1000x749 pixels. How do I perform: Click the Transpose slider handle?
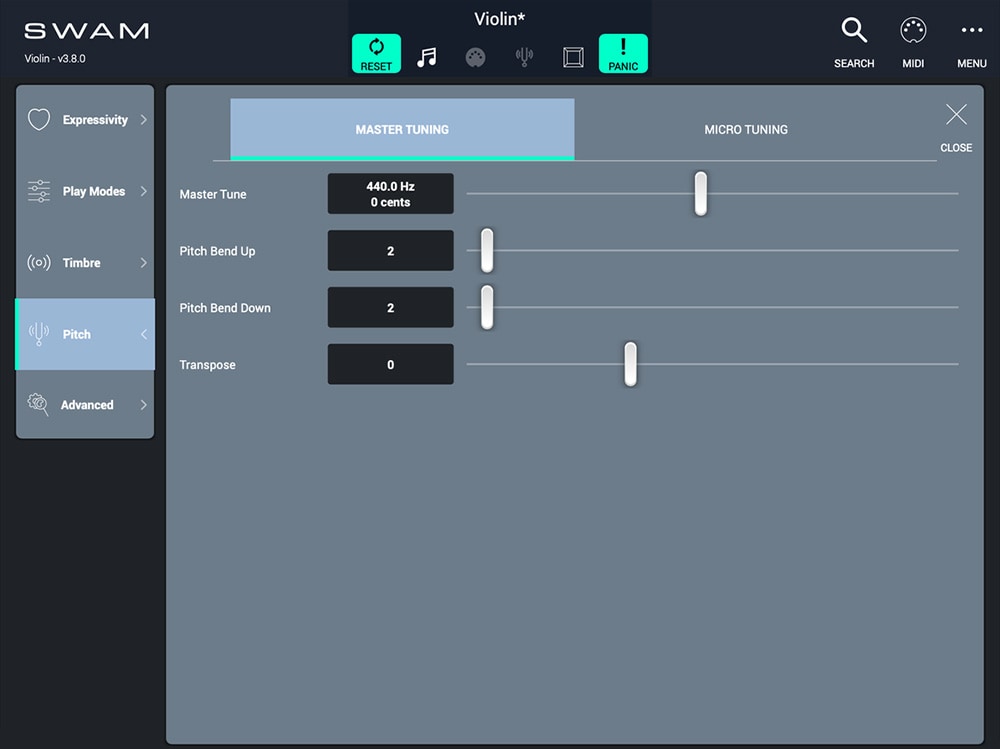tap(630, 364)
